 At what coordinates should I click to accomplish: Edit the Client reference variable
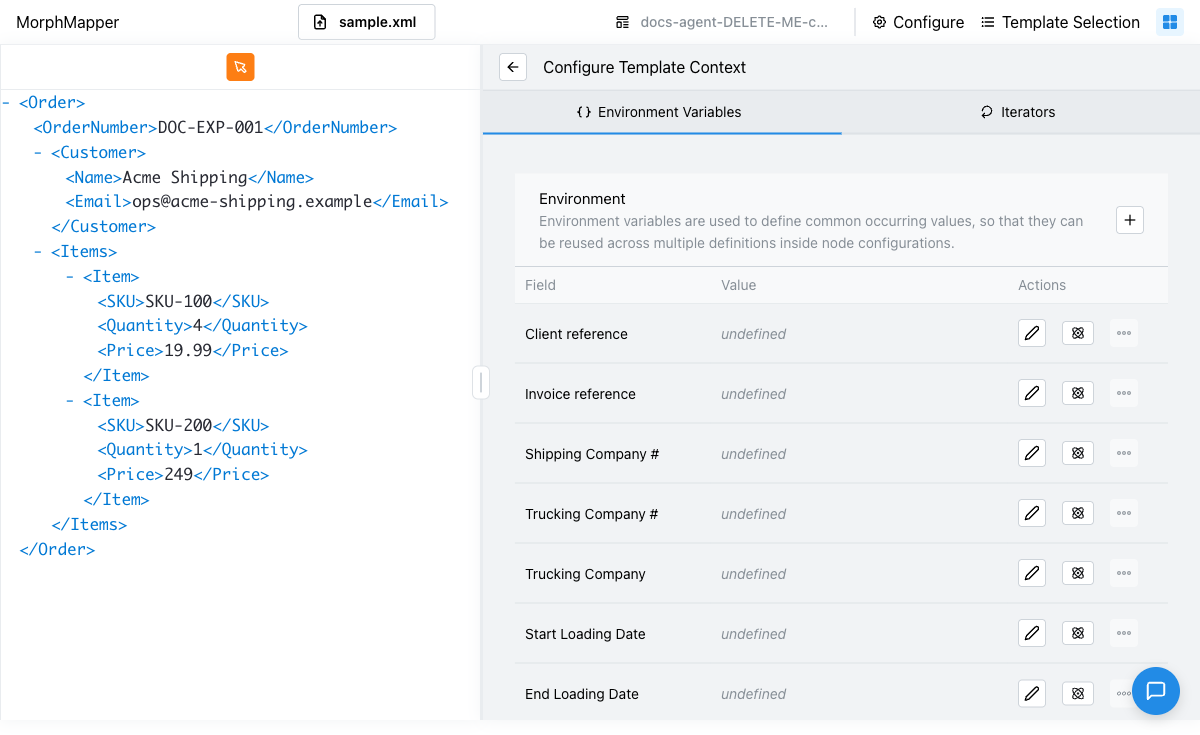(x=1032, y=333)
